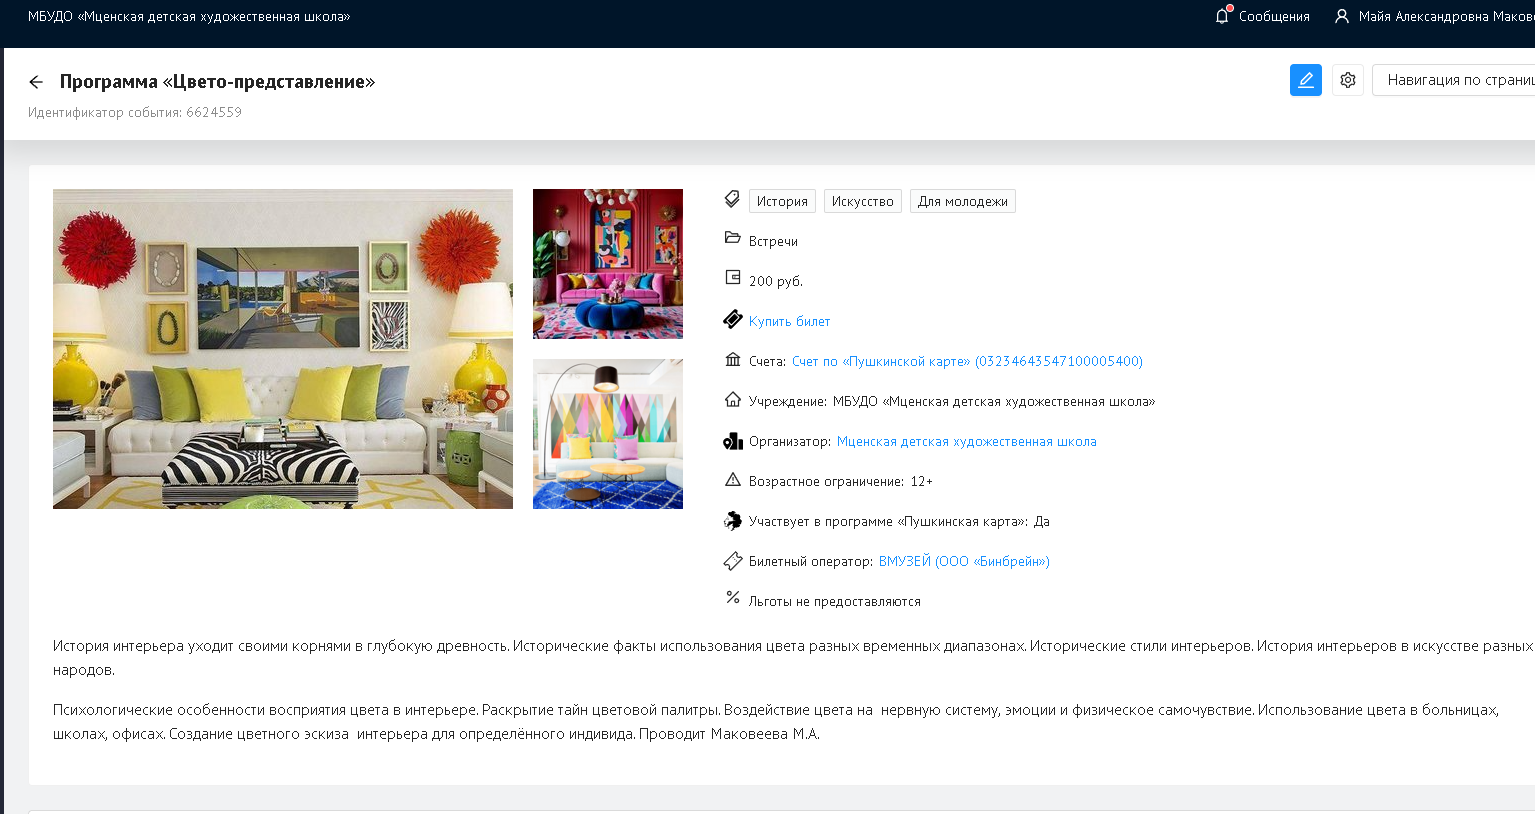The height and width of the screenshot is (814, 1535).
Task: Open organizer Мценская детская художественная школа link
Action: click(966, 441)
